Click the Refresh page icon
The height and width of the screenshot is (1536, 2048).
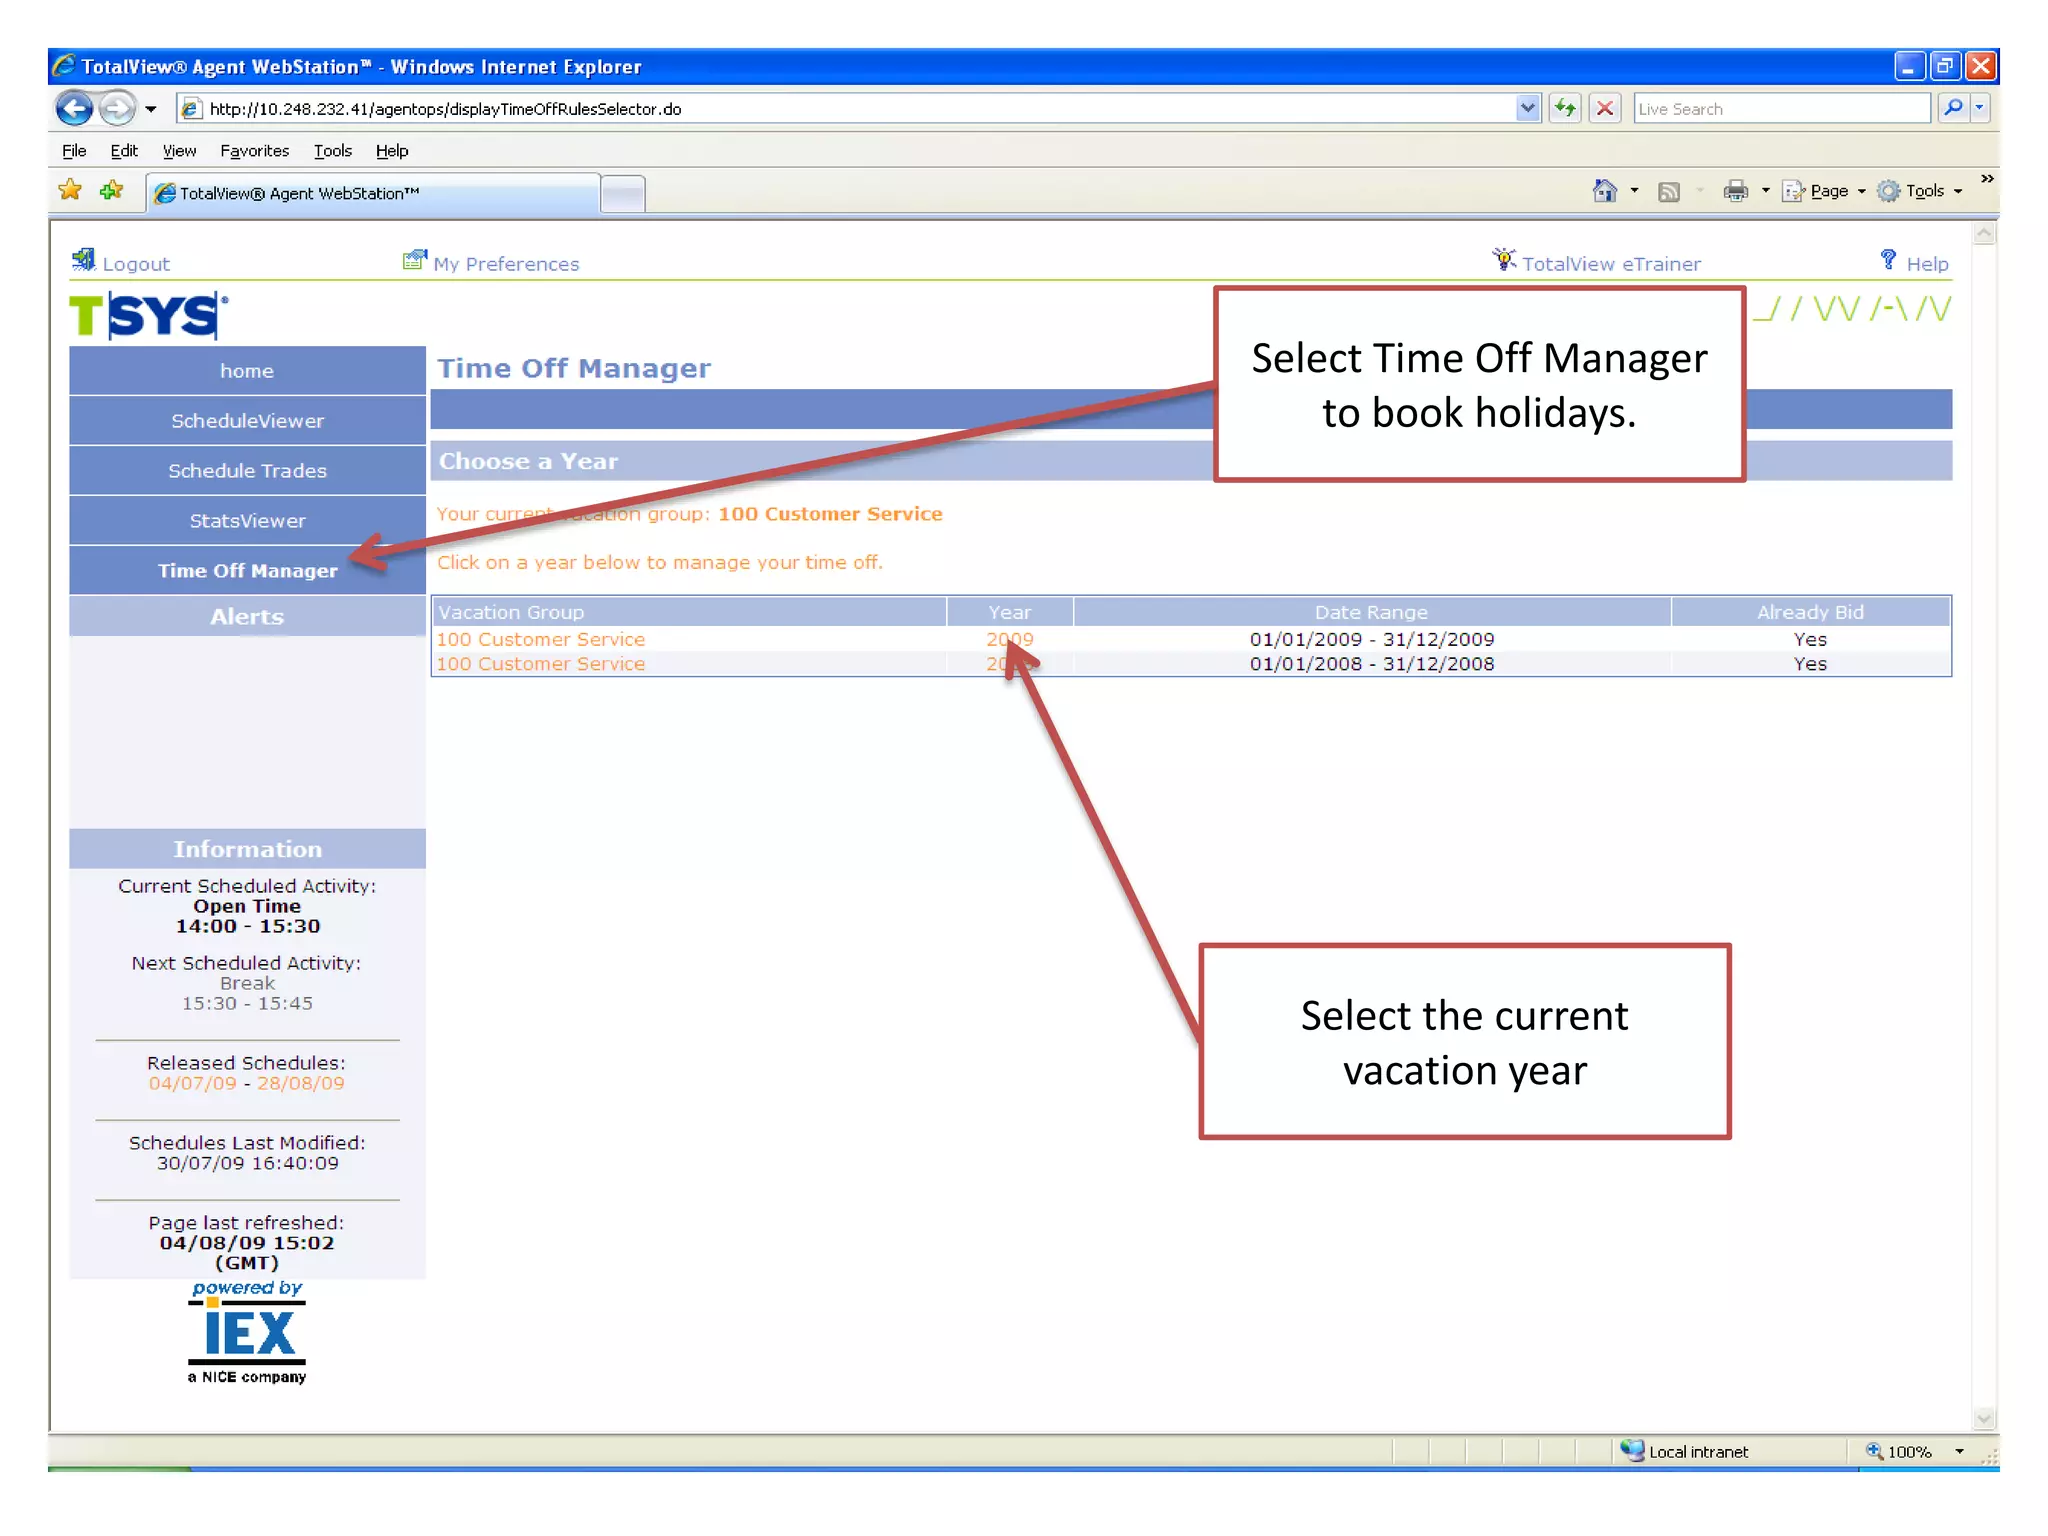point(1565,108)
